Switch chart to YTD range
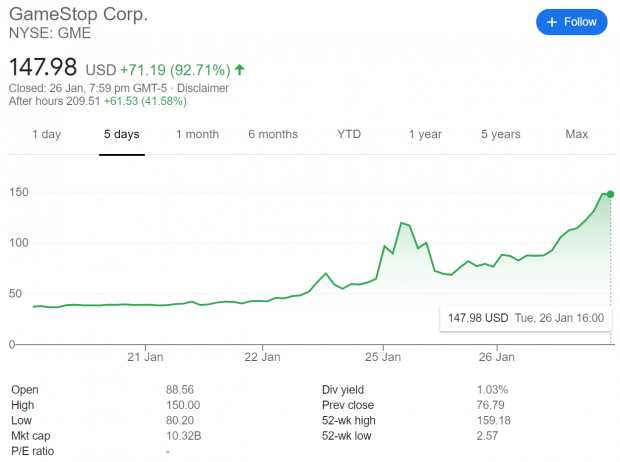This screenshot has height=462, width=620. 349,134
